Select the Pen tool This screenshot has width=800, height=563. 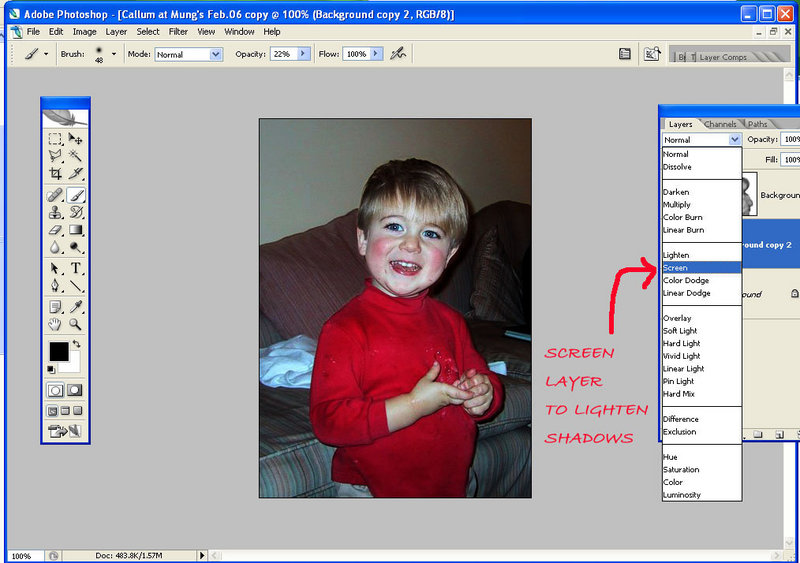coord(55,285)
